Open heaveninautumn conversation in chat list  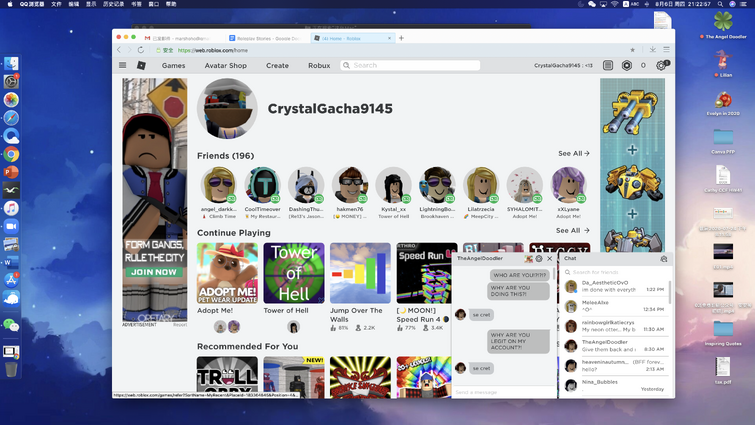tap(616, 365)
